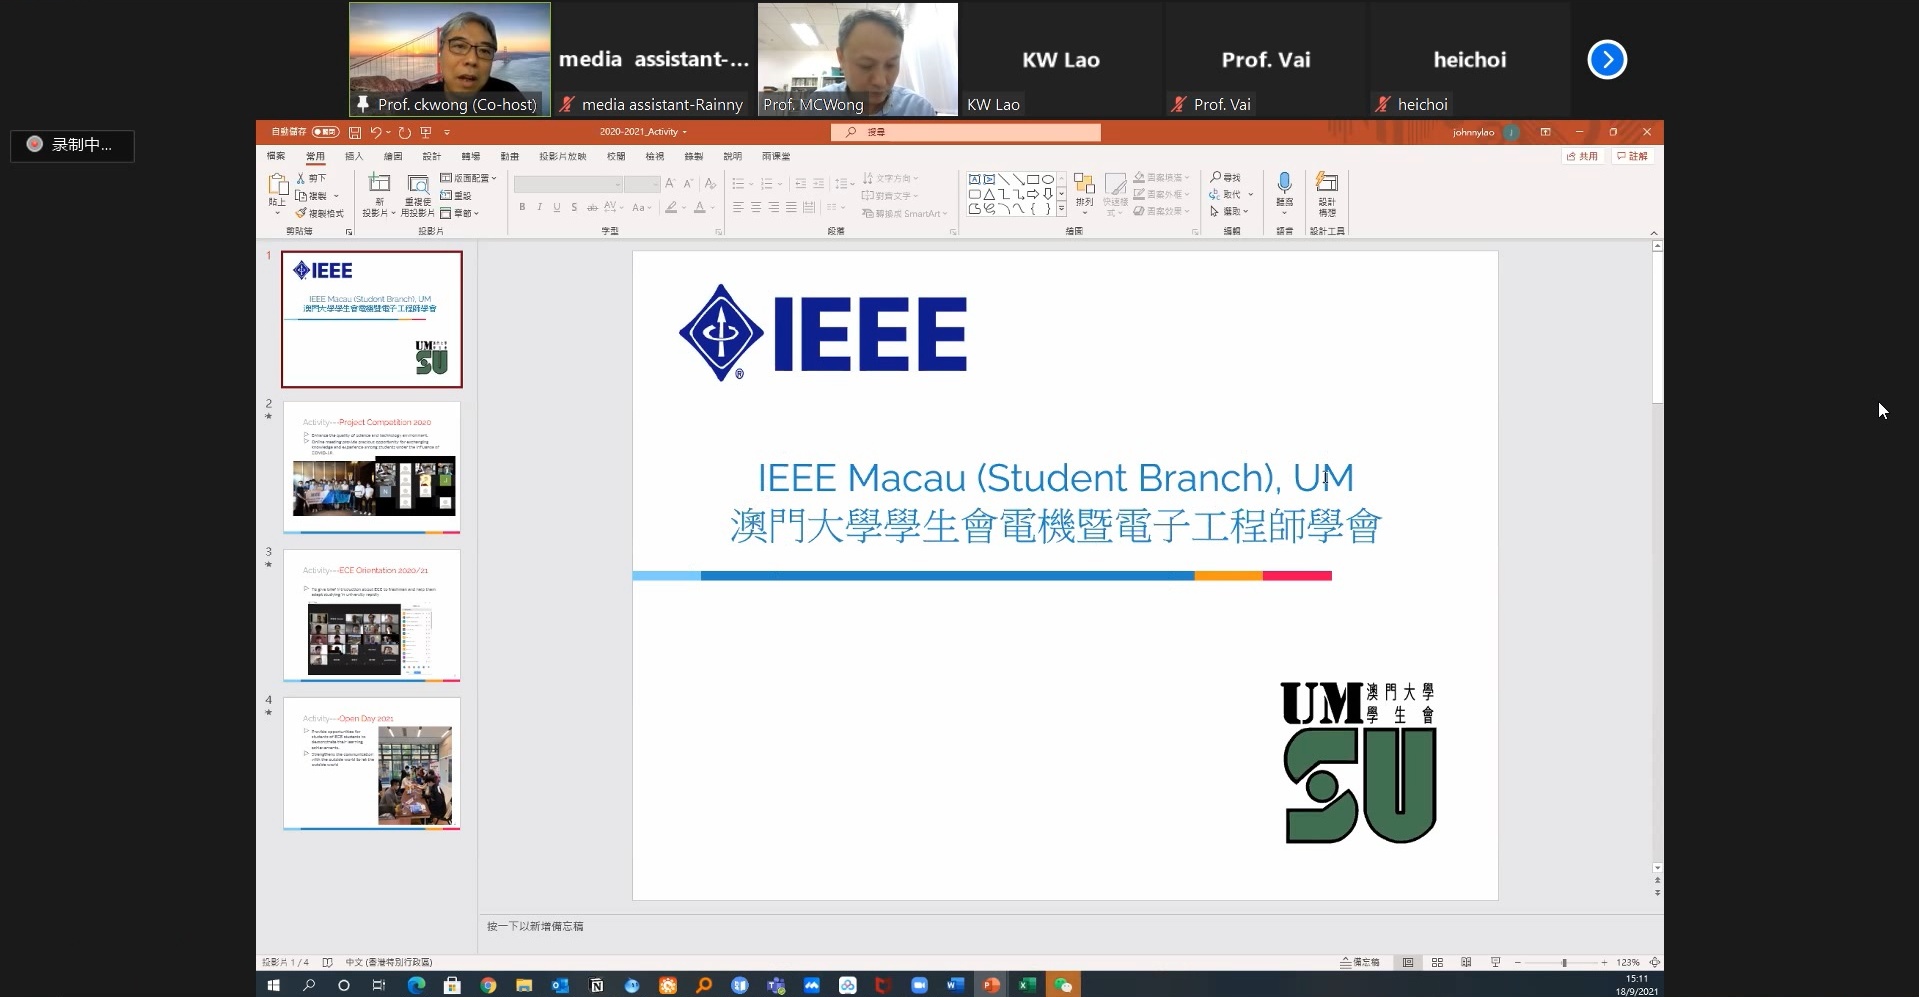Toggle Normal view icon in status bar
1919x997 pixels.
1408,962
